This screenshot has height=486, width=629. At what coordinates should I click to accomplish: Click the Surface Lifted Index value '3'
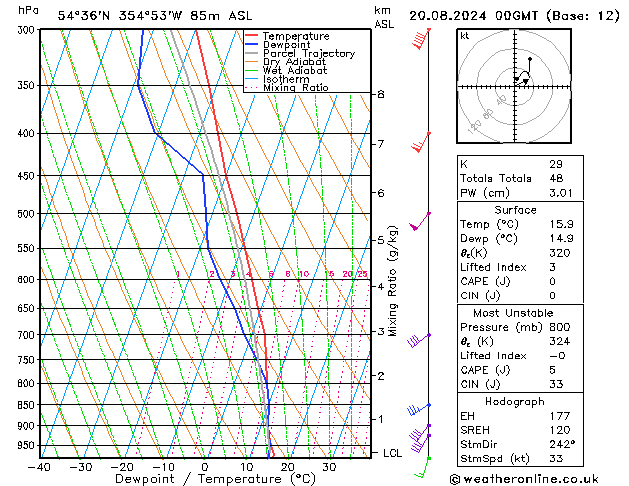(x=552, y=267)
